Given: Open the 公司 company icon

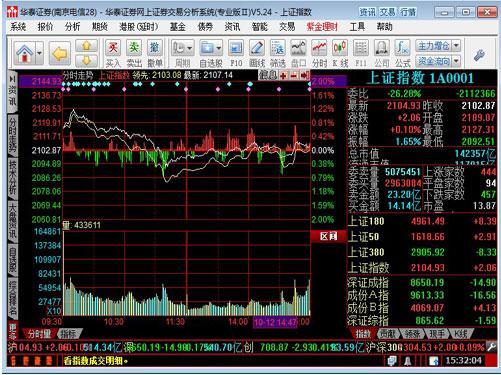Looking at the screenshot, I should point(382,53).
